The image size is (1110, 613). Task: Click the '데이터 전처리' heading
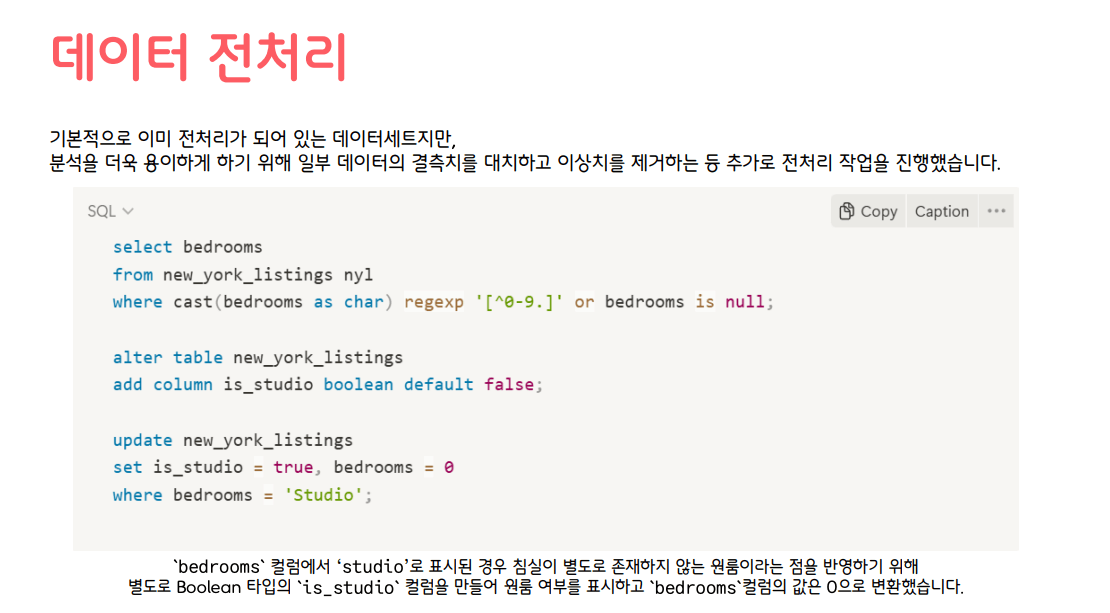pos(198,57)
